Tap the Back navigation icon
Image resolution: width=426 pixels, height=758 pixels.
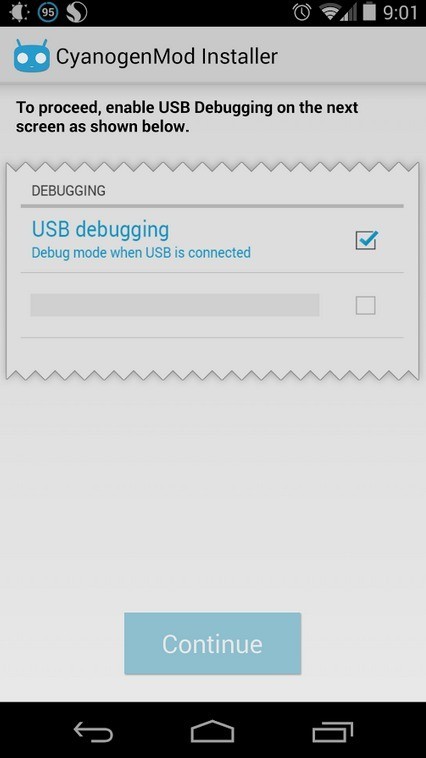pos(93,732)
